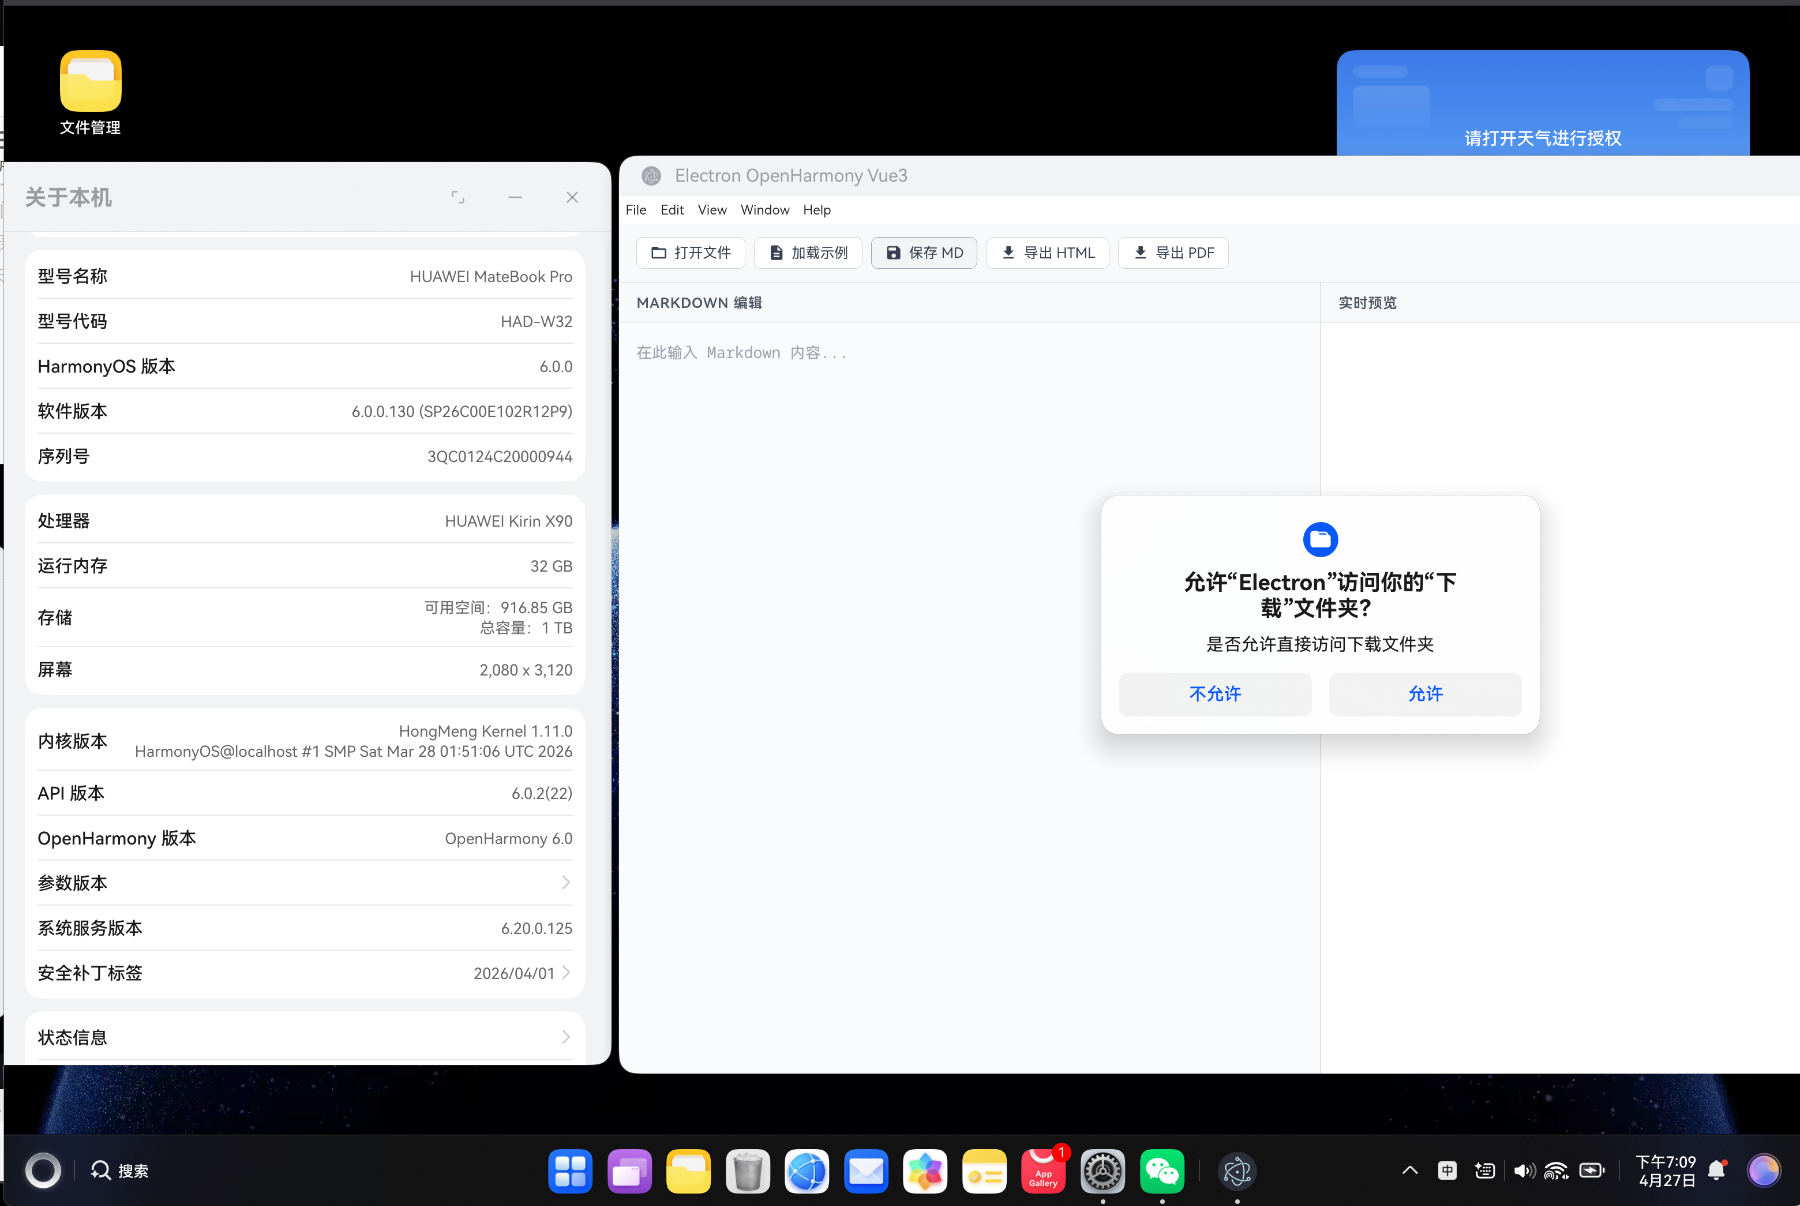This screenshot has height=1206, width=1800.
Task: Open the Window menu
Action: [765, 210]
